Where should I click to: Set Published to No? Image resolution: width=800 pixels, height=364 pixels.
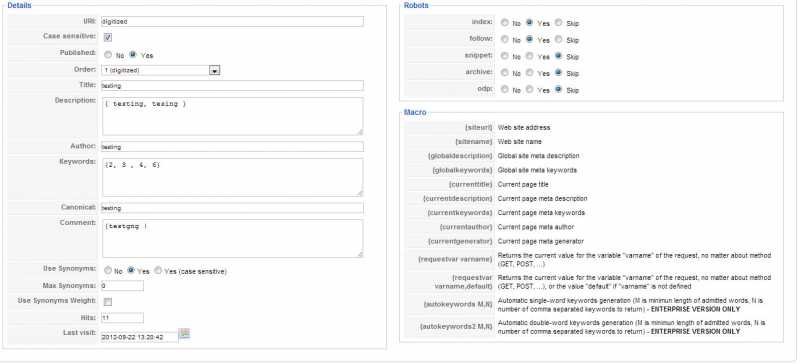(108, 55)
